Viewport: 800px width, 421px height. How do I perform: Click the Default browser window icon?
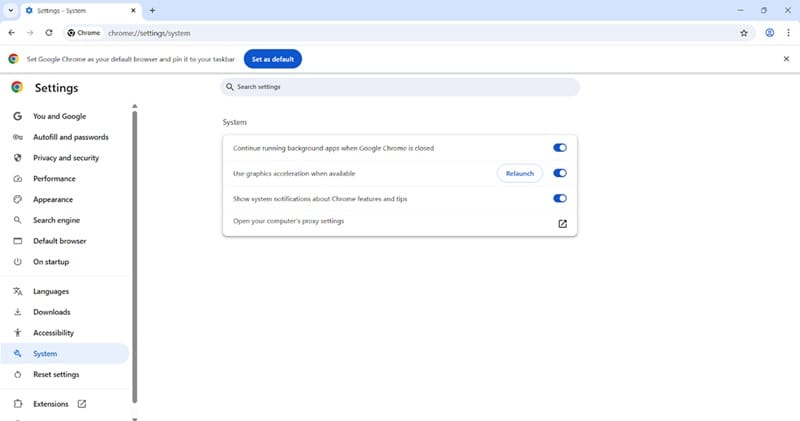click(17, 241)
